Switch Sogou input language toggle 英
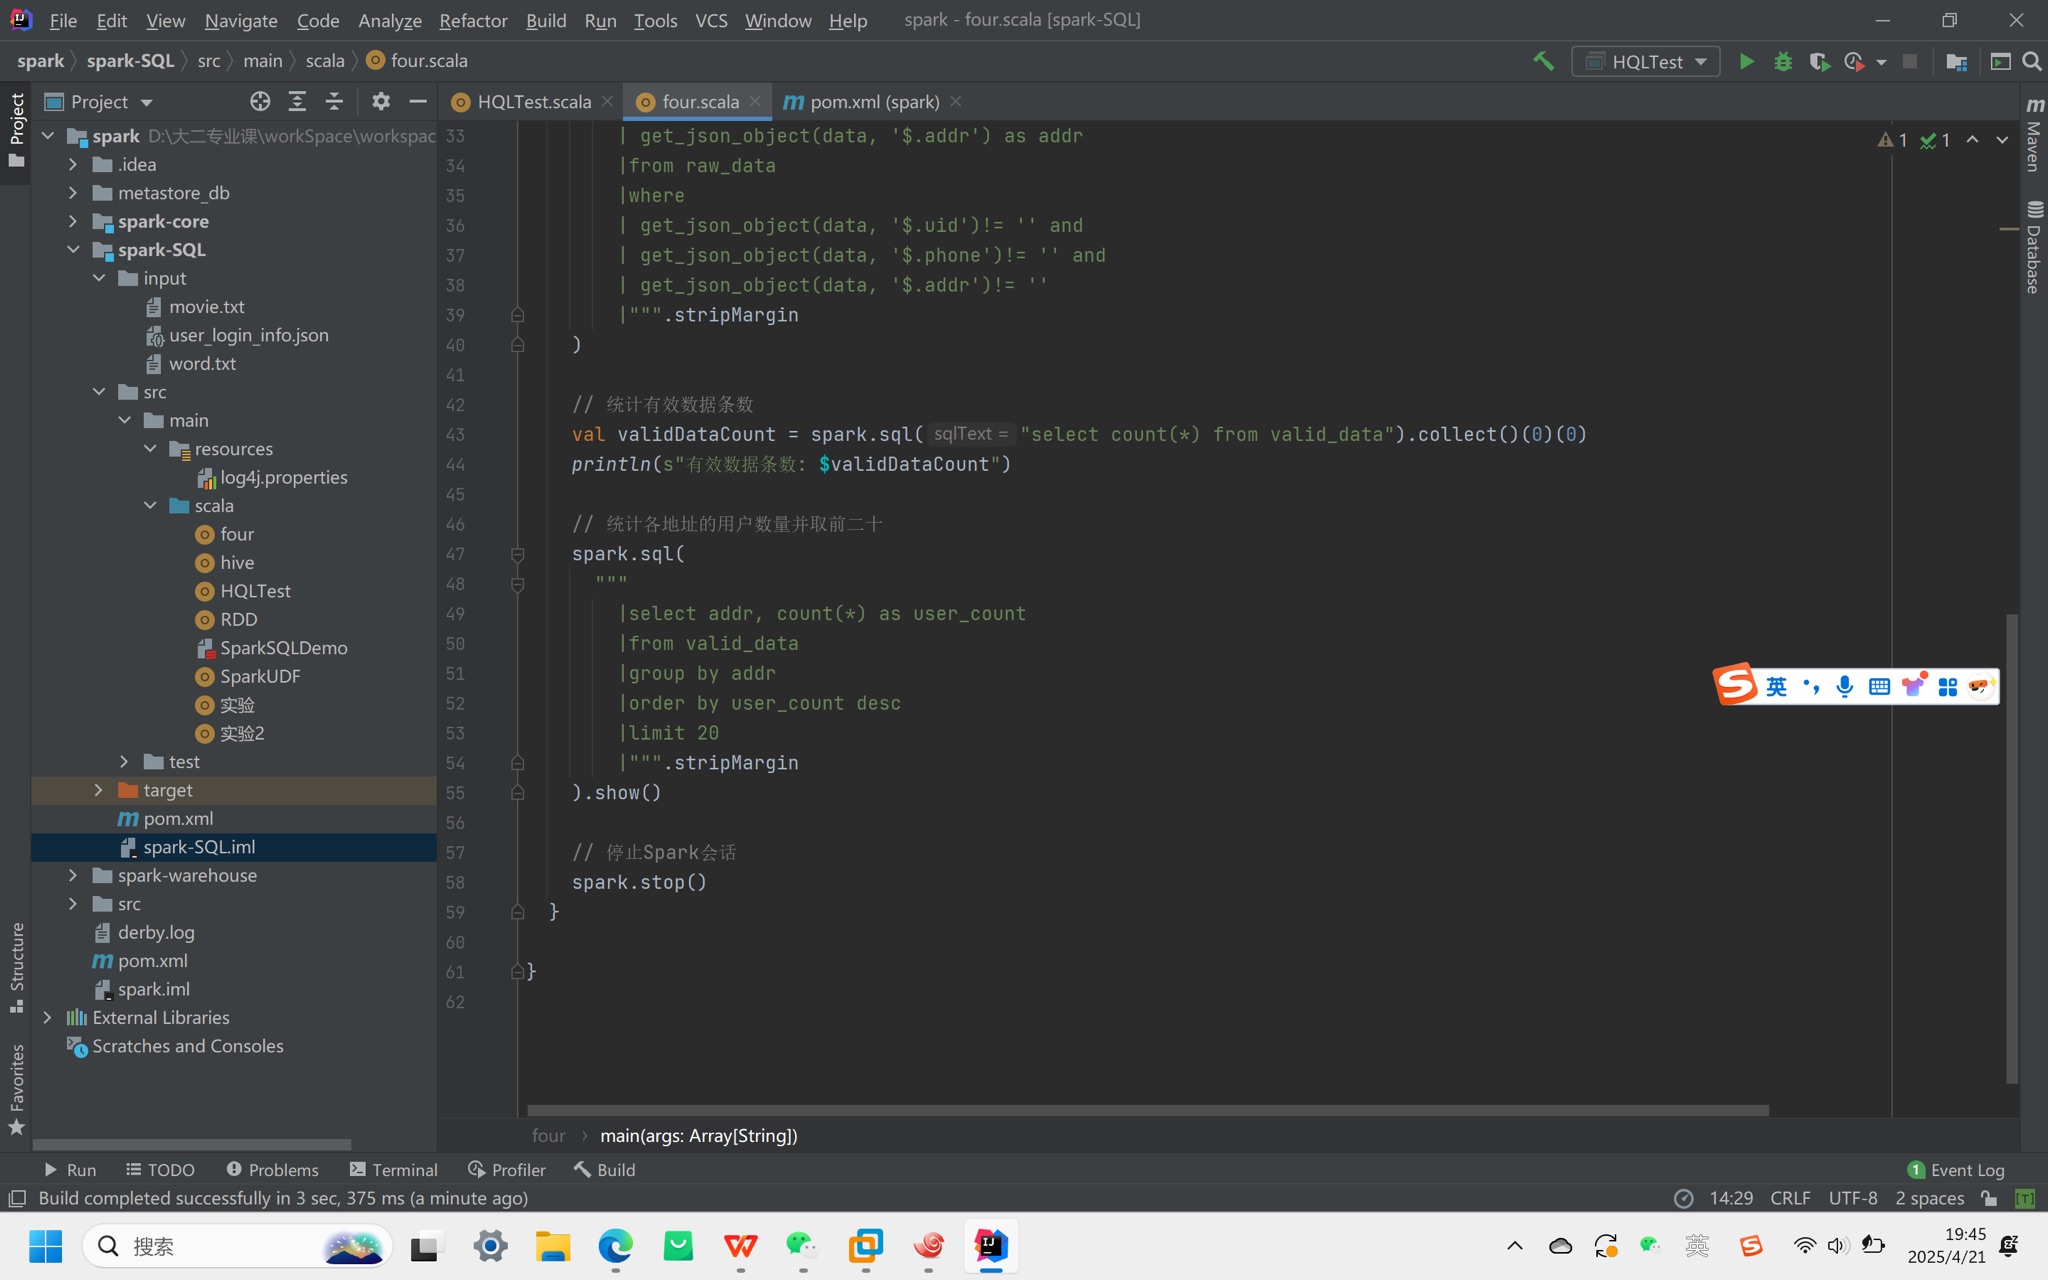Screen dimensions: 2048x1280 click(1776, 686)
